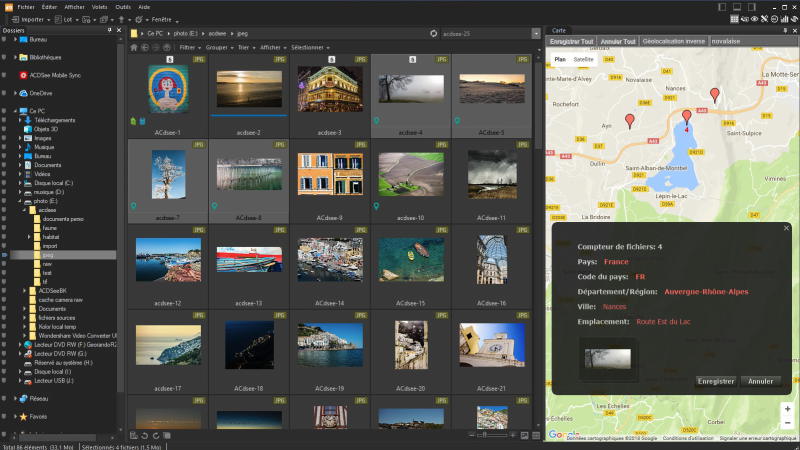Open the Grouper dropdown
The width and height of the screenshot is (800, 450).
coord(219,47)
